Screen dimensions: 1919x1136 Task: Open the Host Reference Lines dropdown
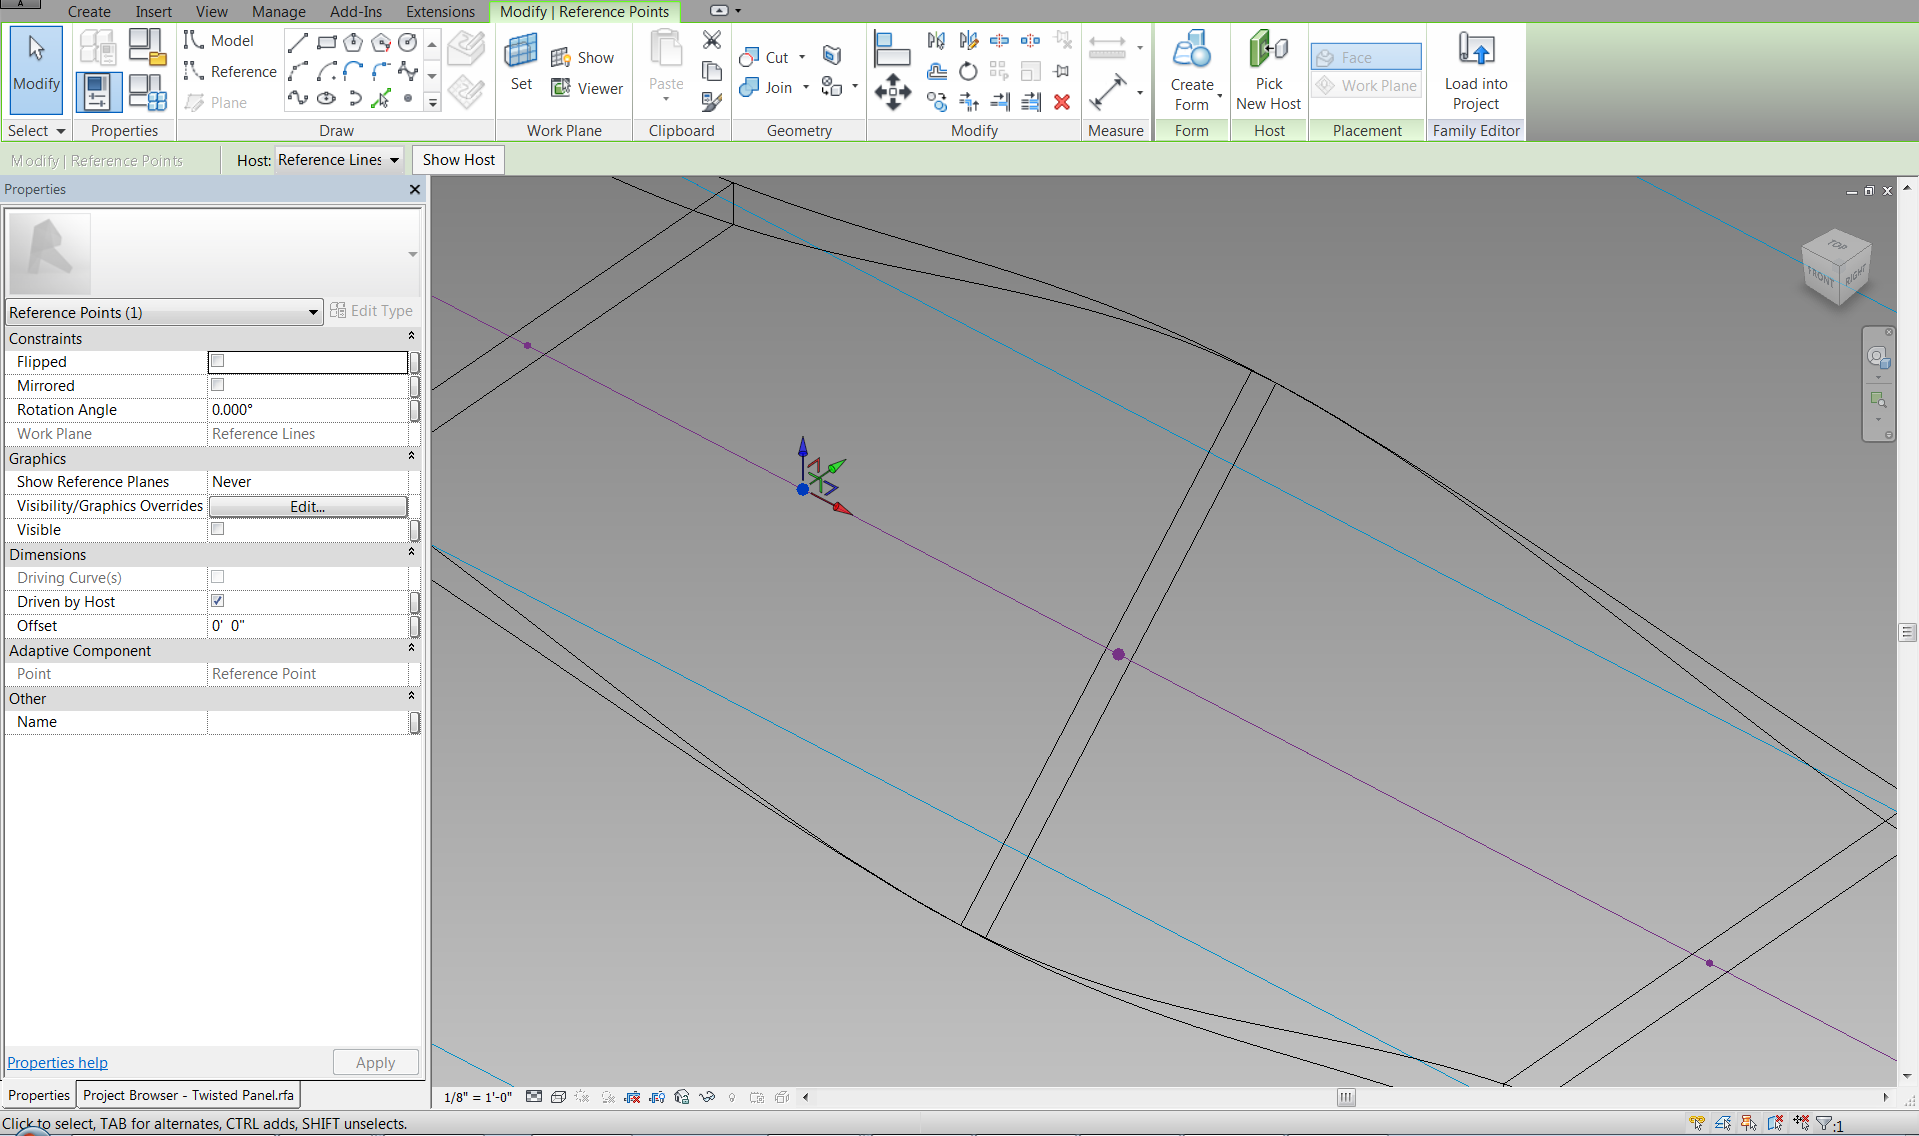[338, 160]
